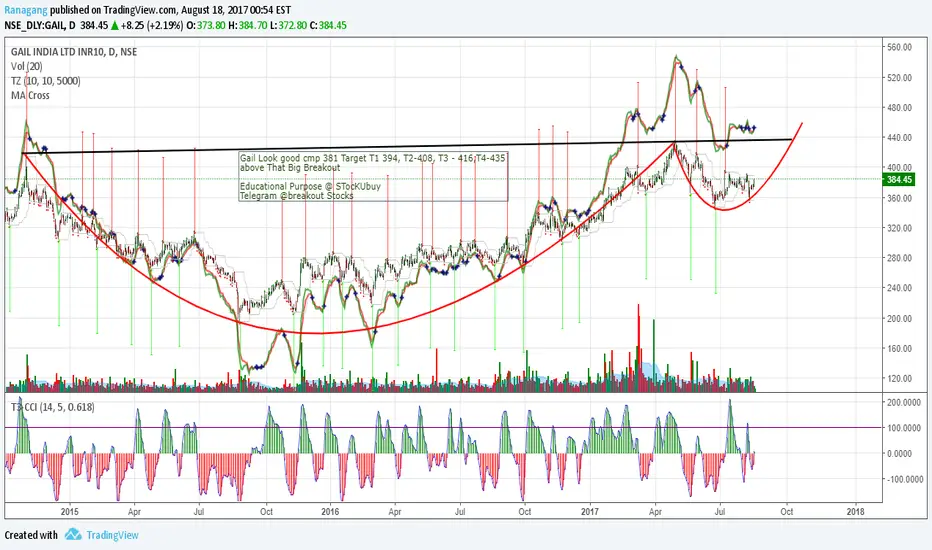Click the 2018 label on time axis
This screenshot has width=932, height=550.
(855, 511)
